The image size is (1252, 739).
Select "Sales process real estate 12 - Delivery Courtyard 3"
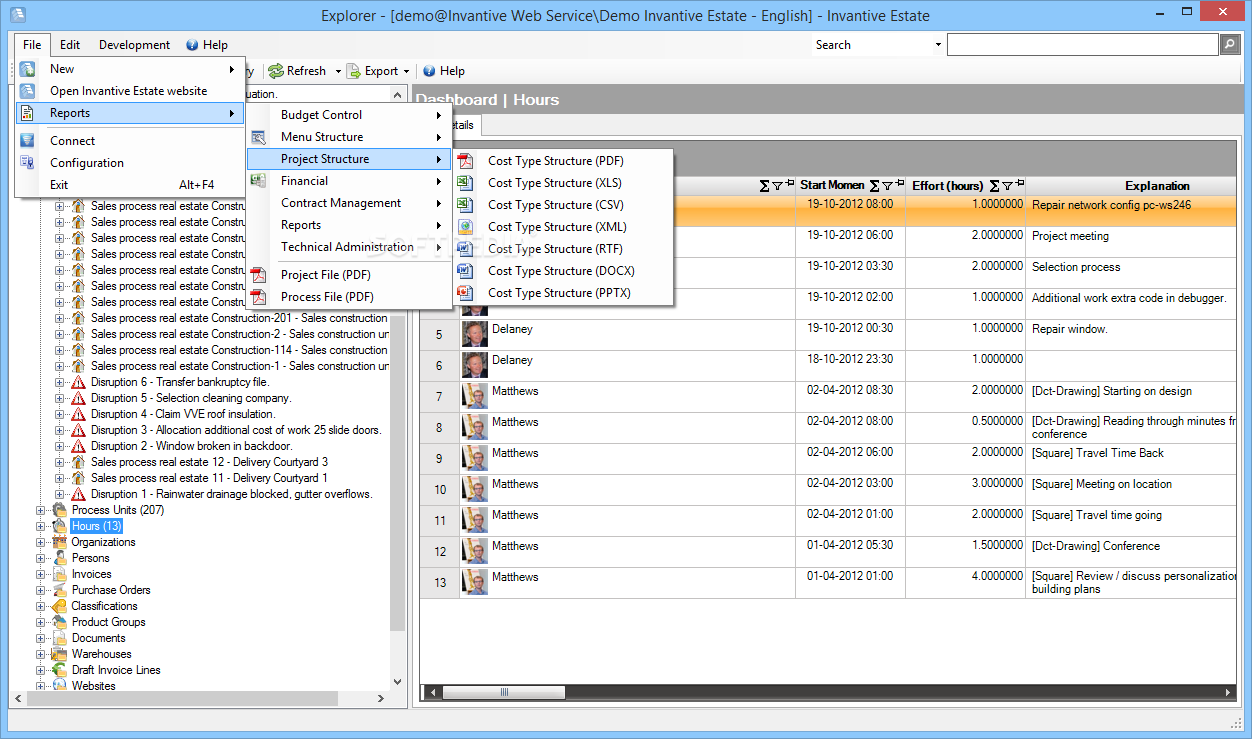point(209,462)
